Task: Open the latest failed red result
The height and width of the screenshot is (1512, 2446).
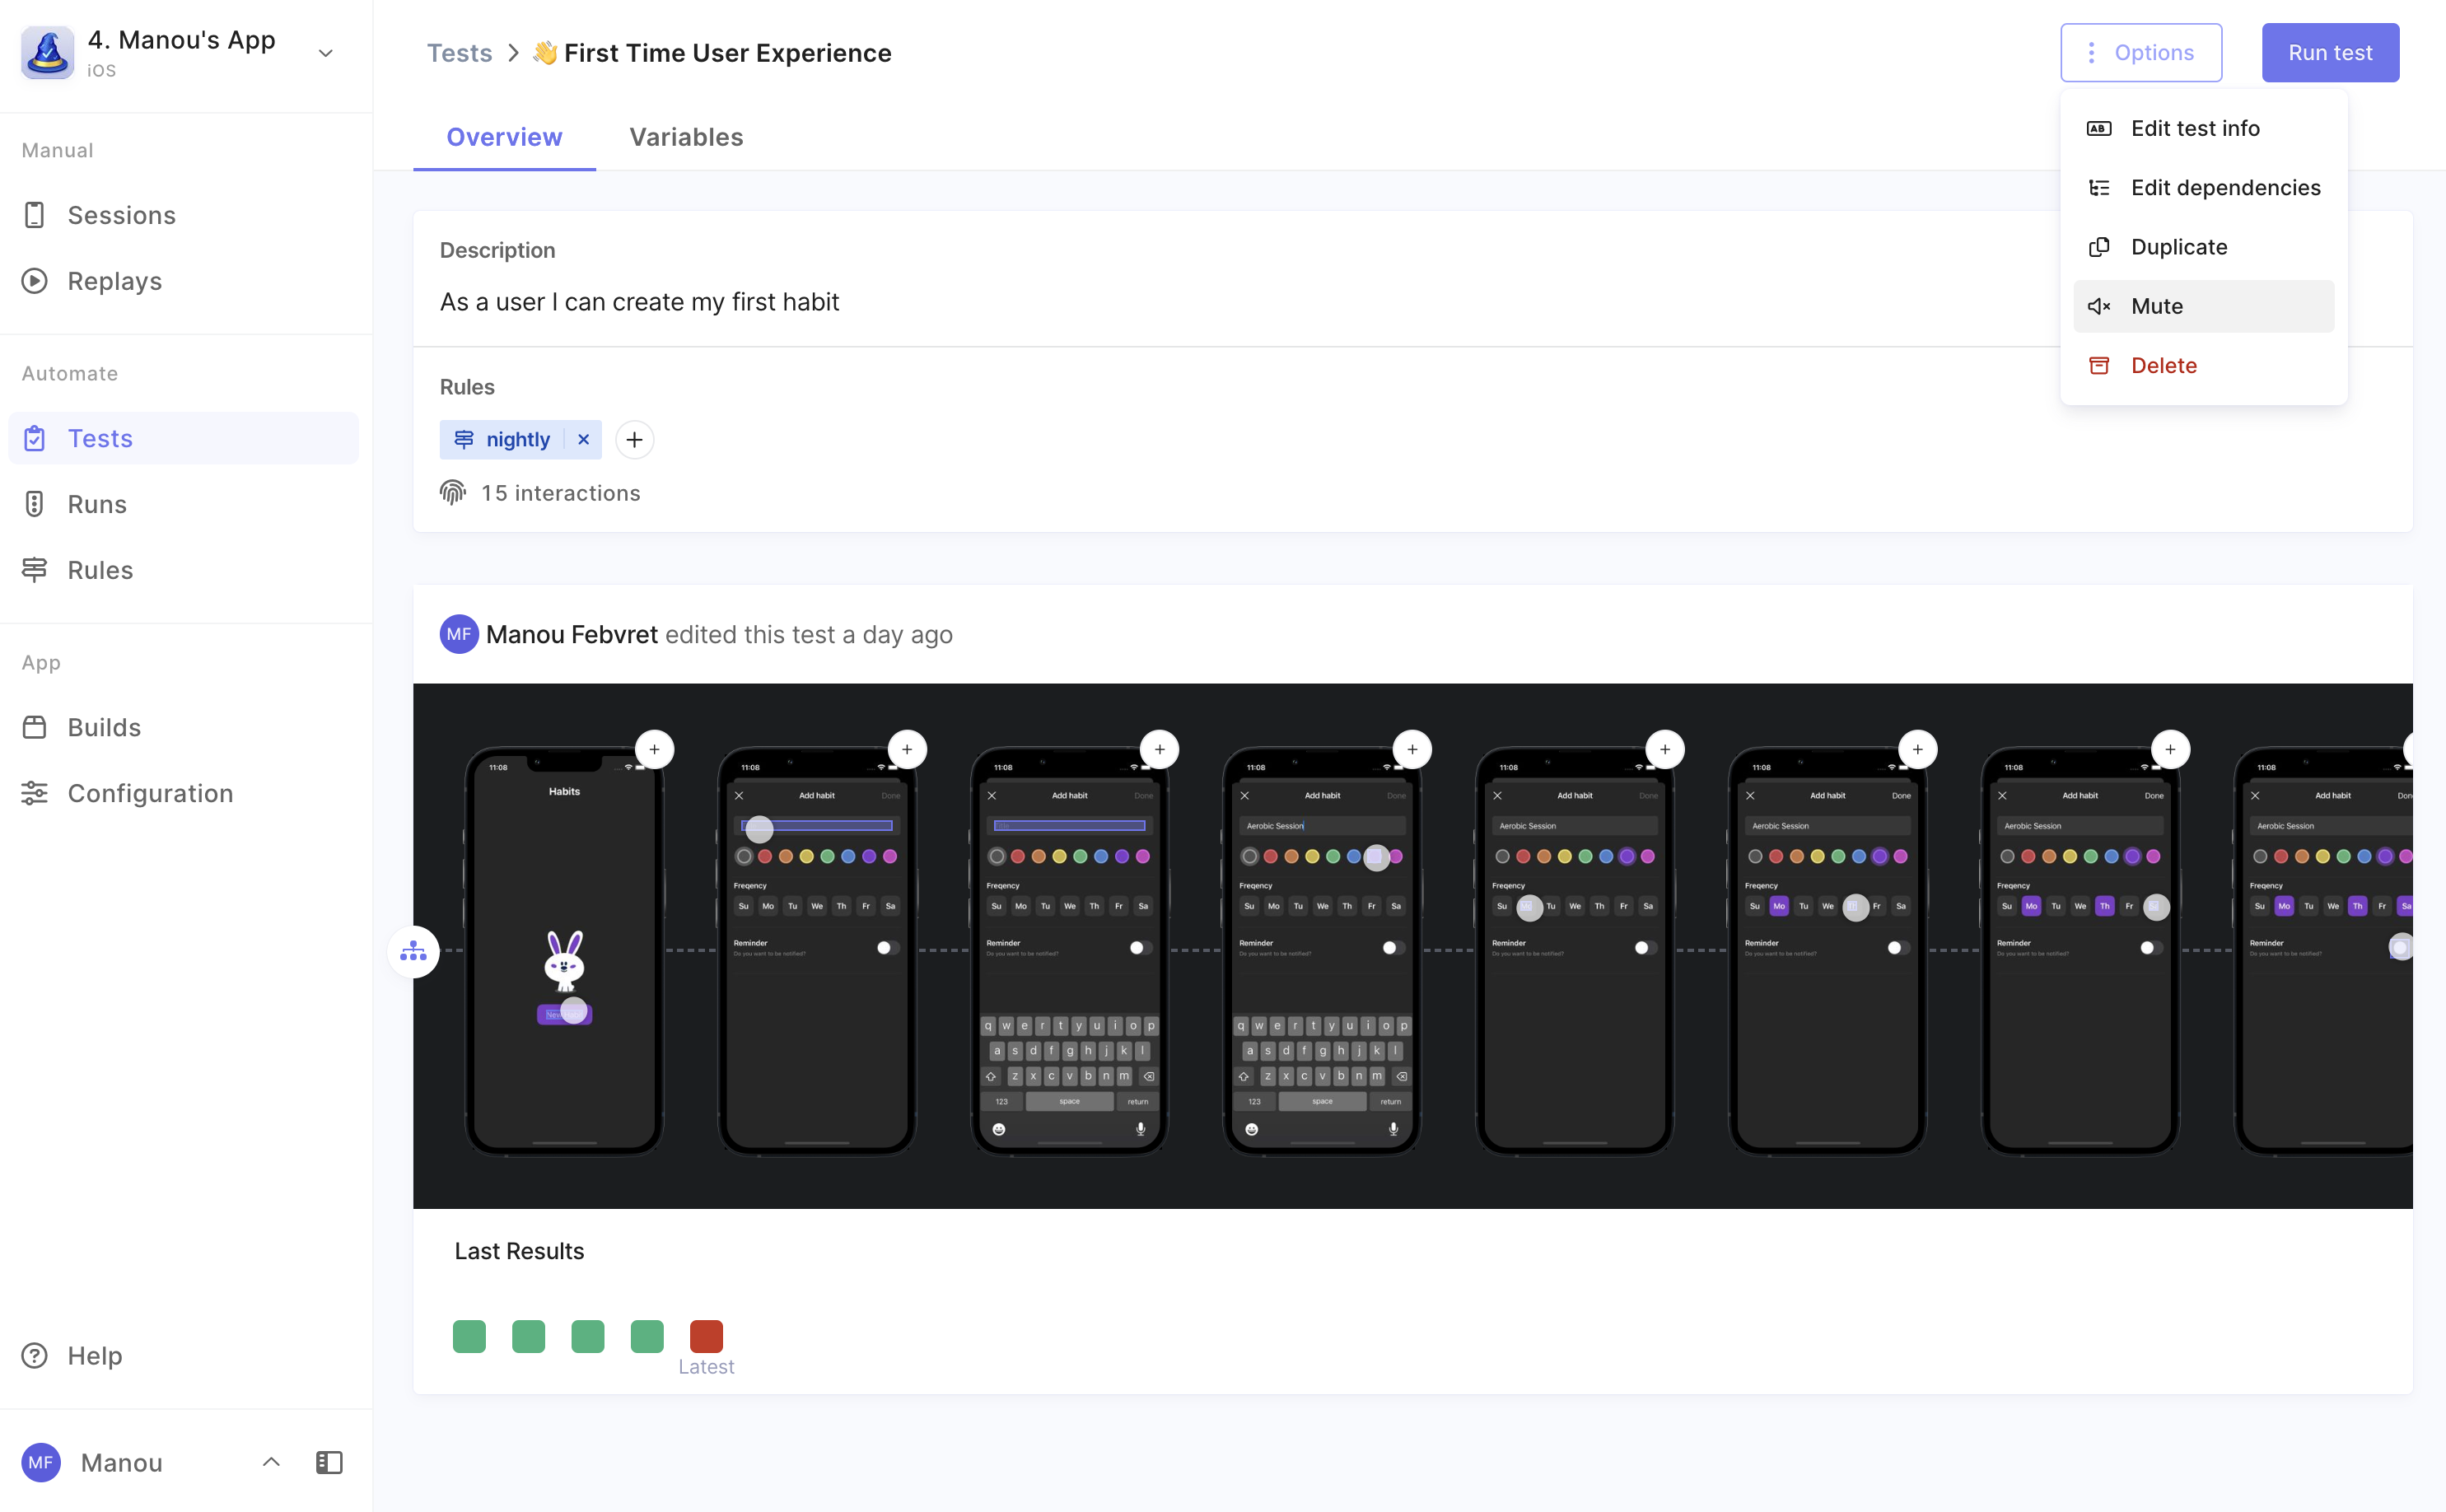Action: pyautogui.click(x=706, y=1336)
